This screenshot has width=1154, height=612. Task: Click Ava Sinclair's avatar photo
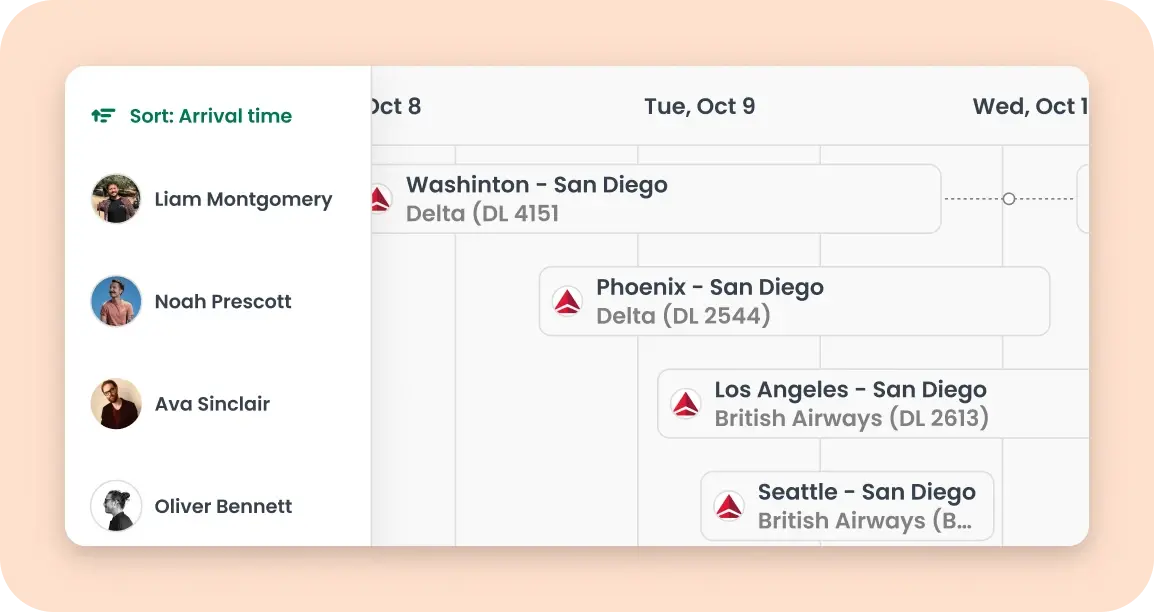[116, 404]
